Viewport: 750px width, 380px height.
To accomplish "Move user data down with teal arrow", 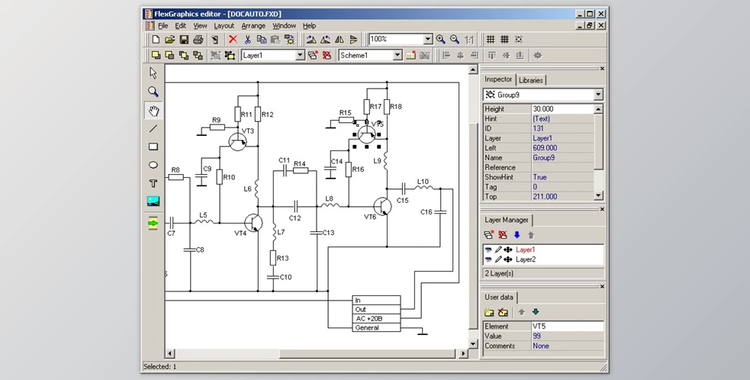I will (x=536, y=312).
